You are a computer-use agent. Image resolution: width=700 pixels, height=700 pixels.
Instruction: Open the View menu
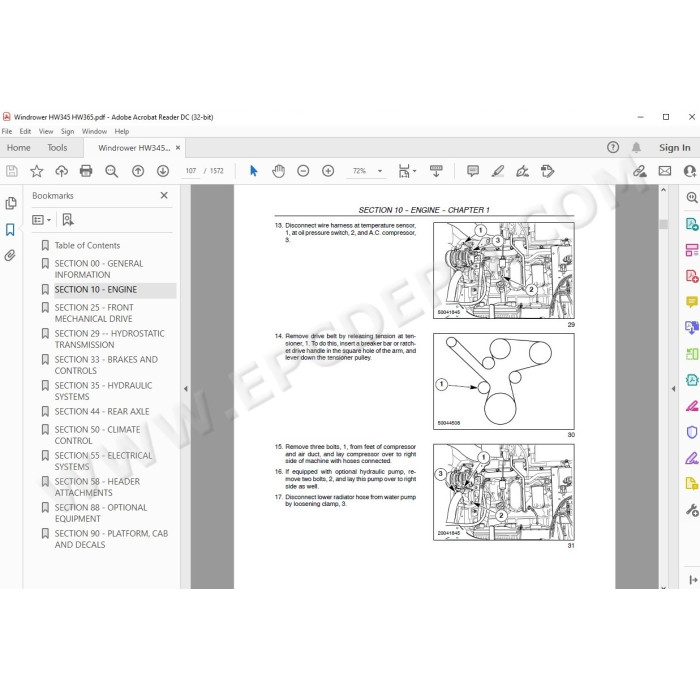click(46, 131)
